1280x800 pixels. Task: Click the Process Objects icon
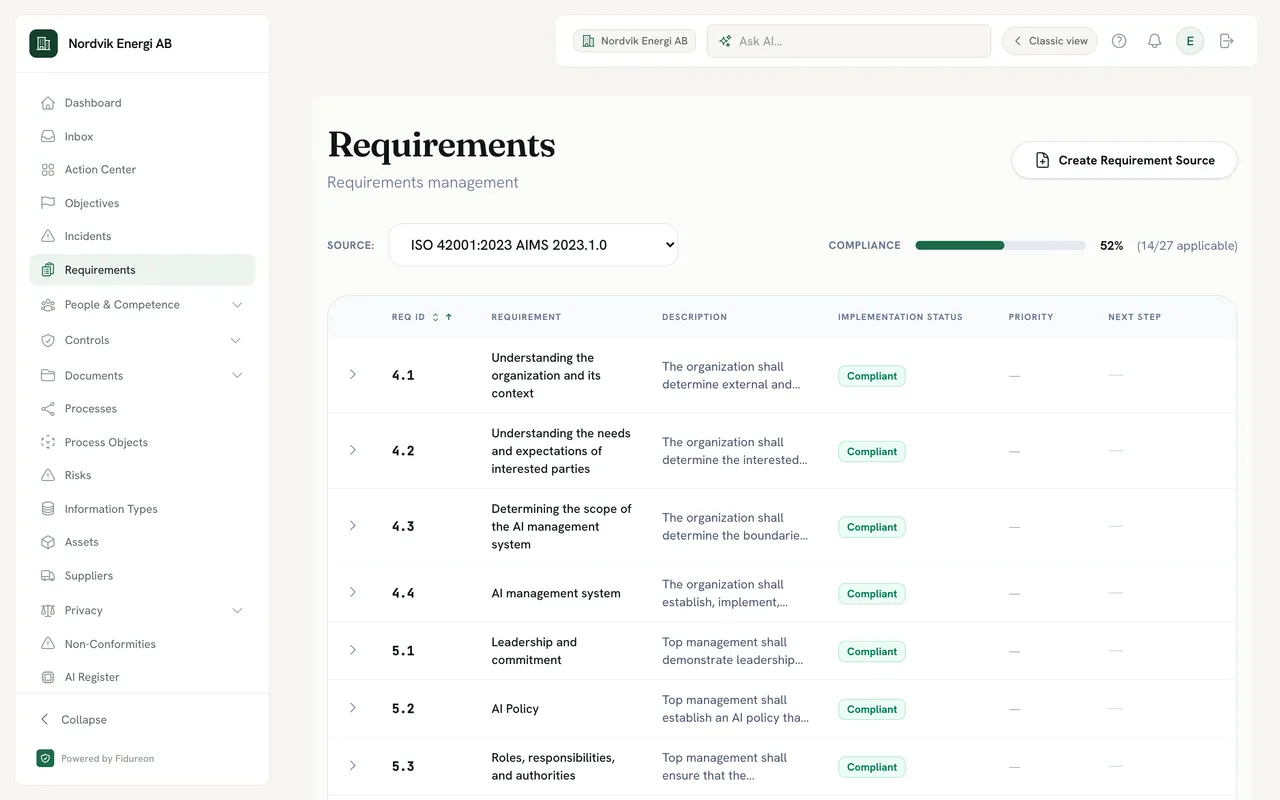tap(47, 442)
